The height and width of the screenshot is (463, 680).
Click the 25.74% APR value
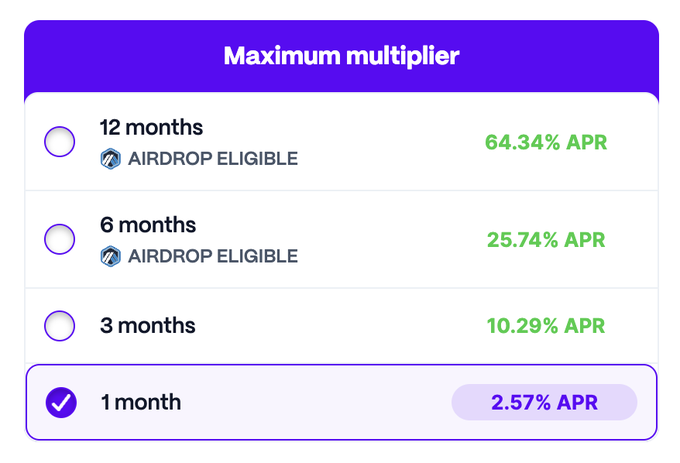(546, 239)
